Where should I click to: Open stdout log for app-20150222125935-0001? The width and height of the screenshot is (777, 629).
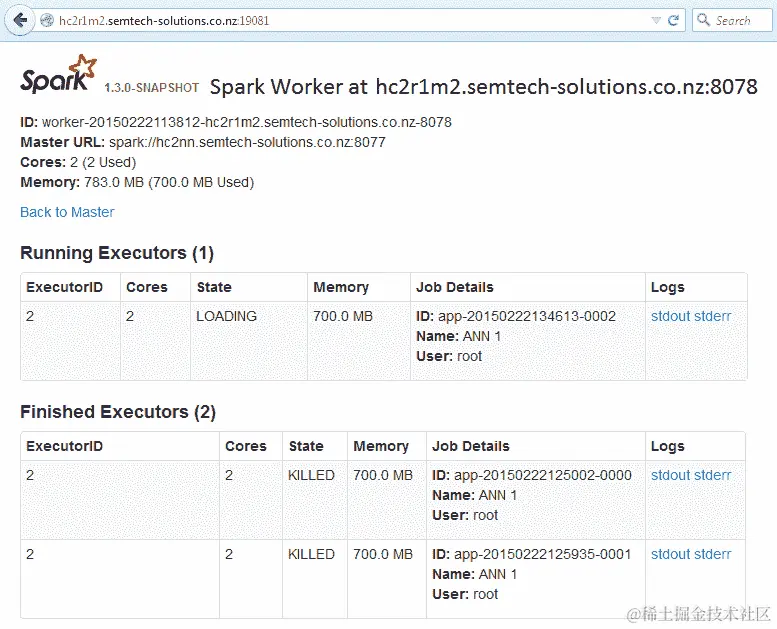point(669,554)
